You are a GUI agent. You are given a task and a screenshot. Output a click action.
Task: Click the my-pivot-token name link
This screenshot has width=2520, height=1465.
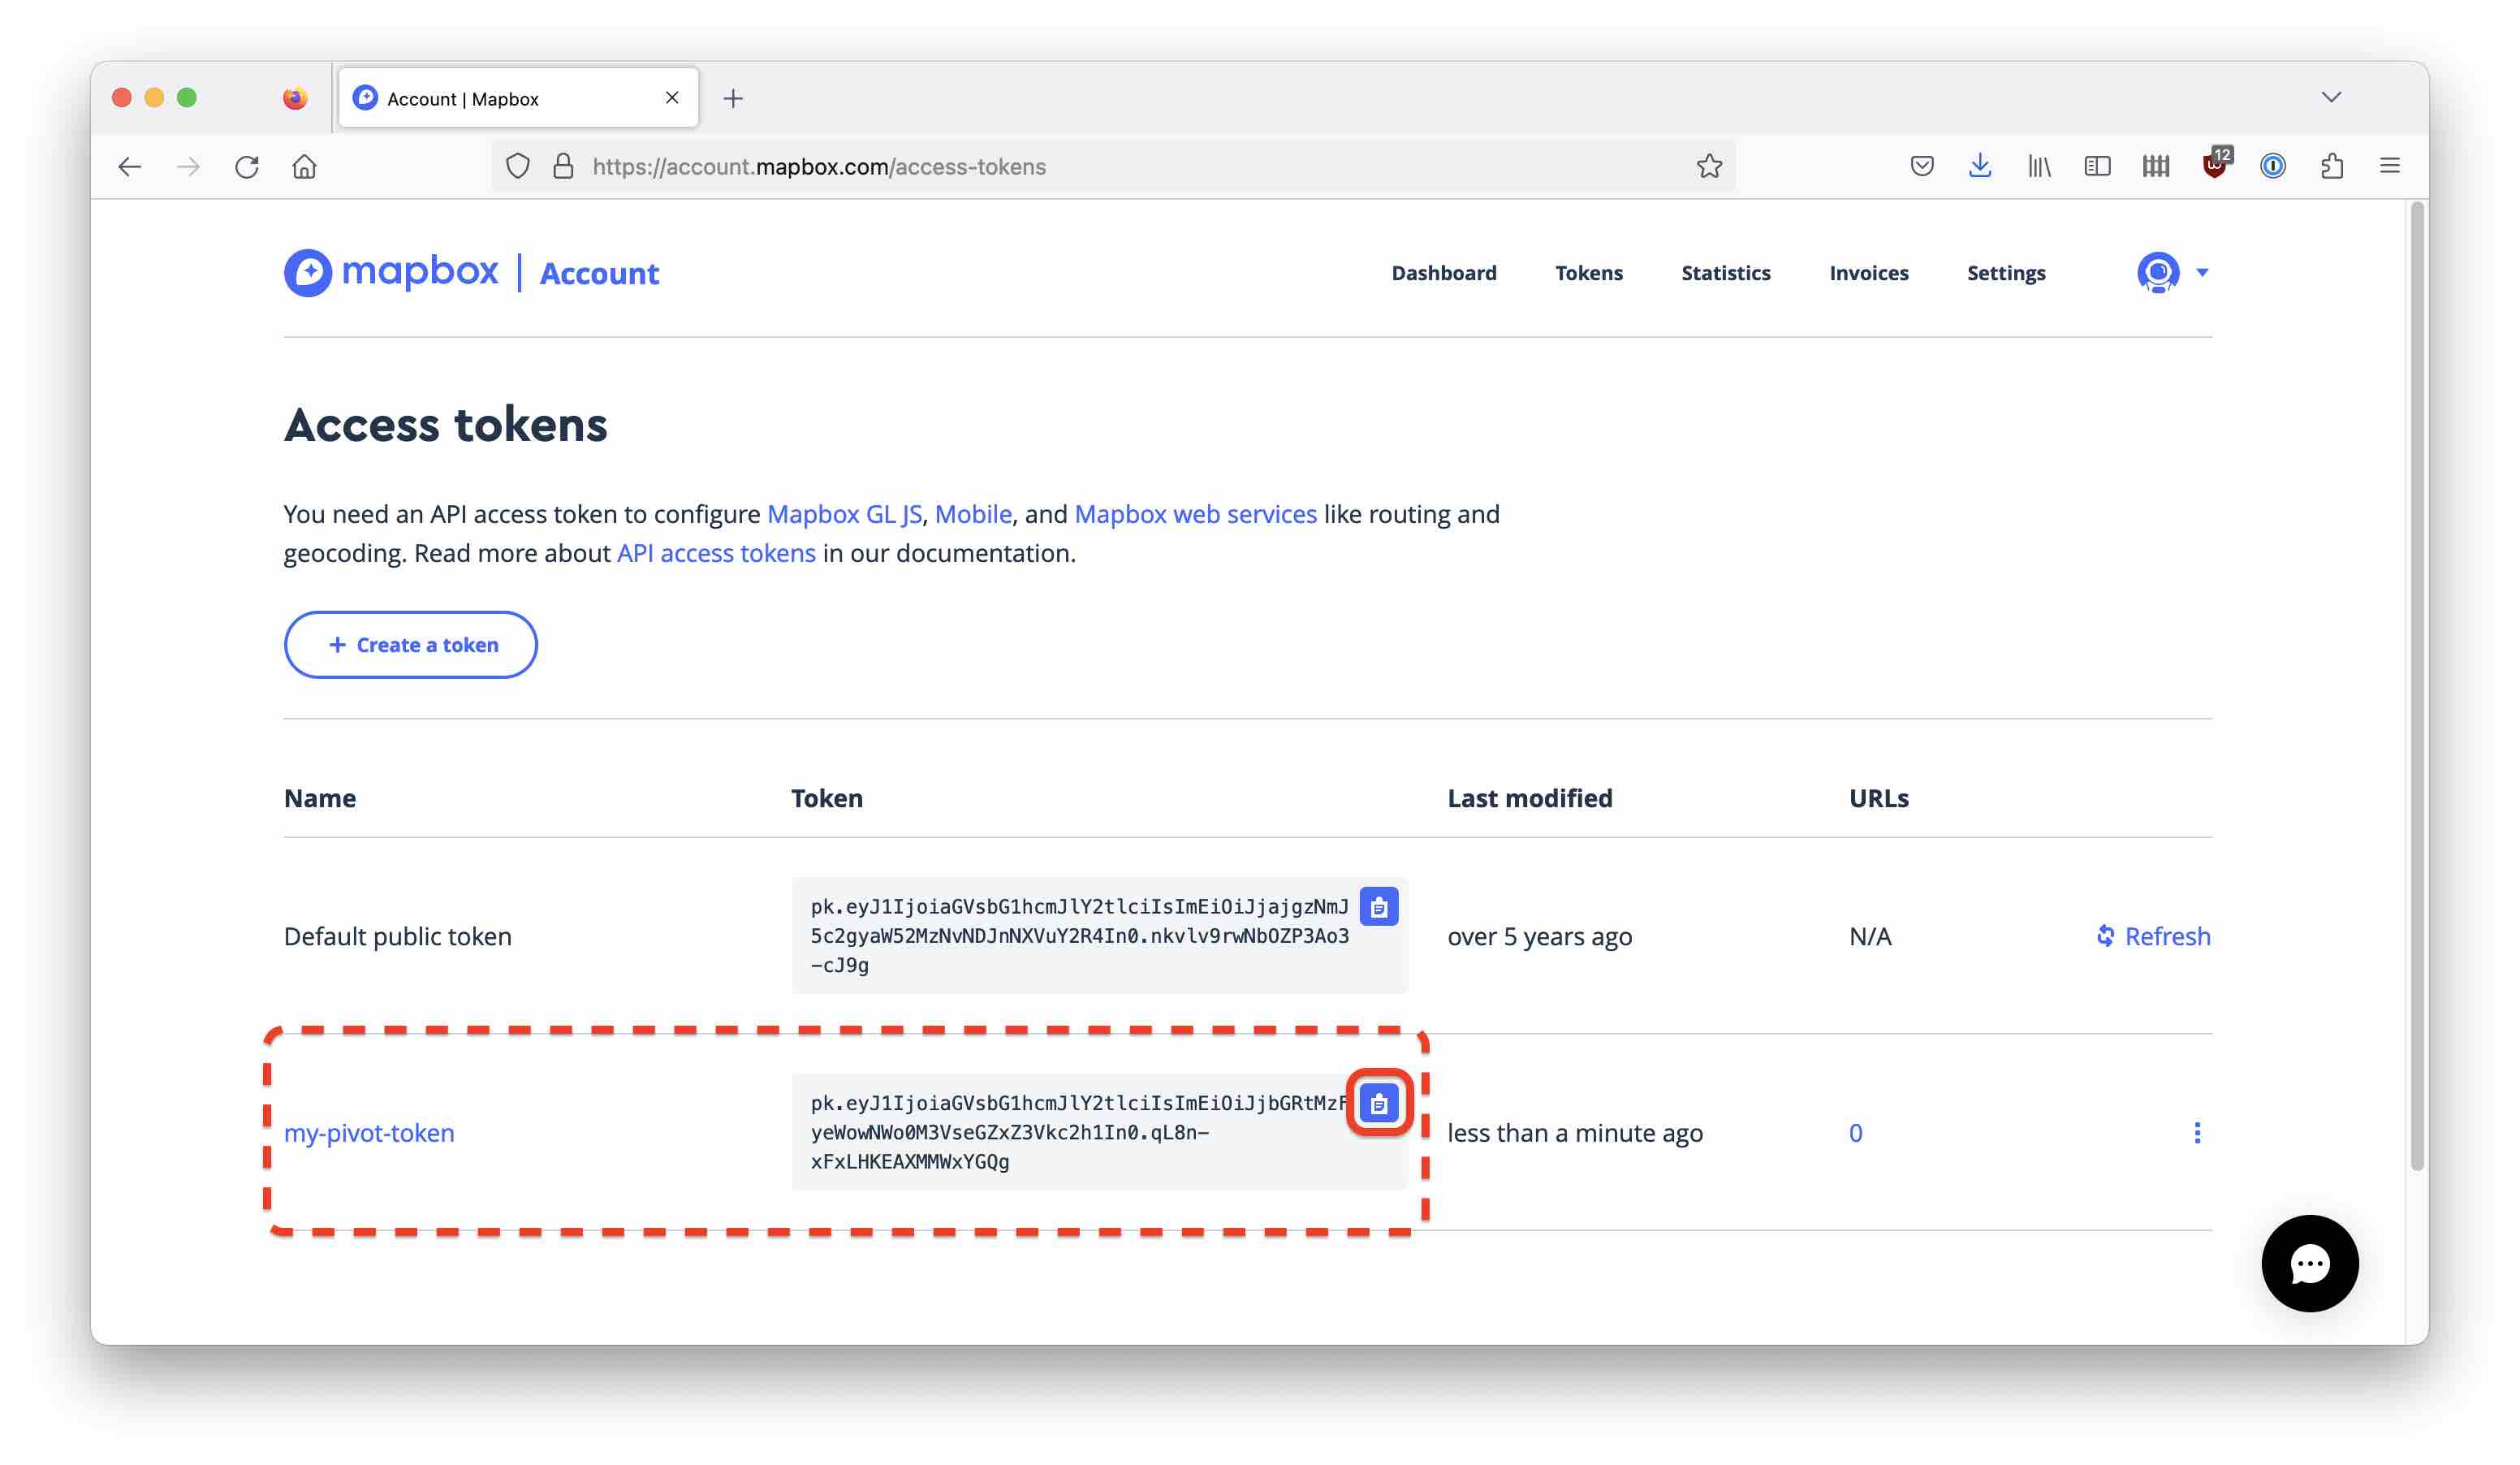tap(369, 1132)
